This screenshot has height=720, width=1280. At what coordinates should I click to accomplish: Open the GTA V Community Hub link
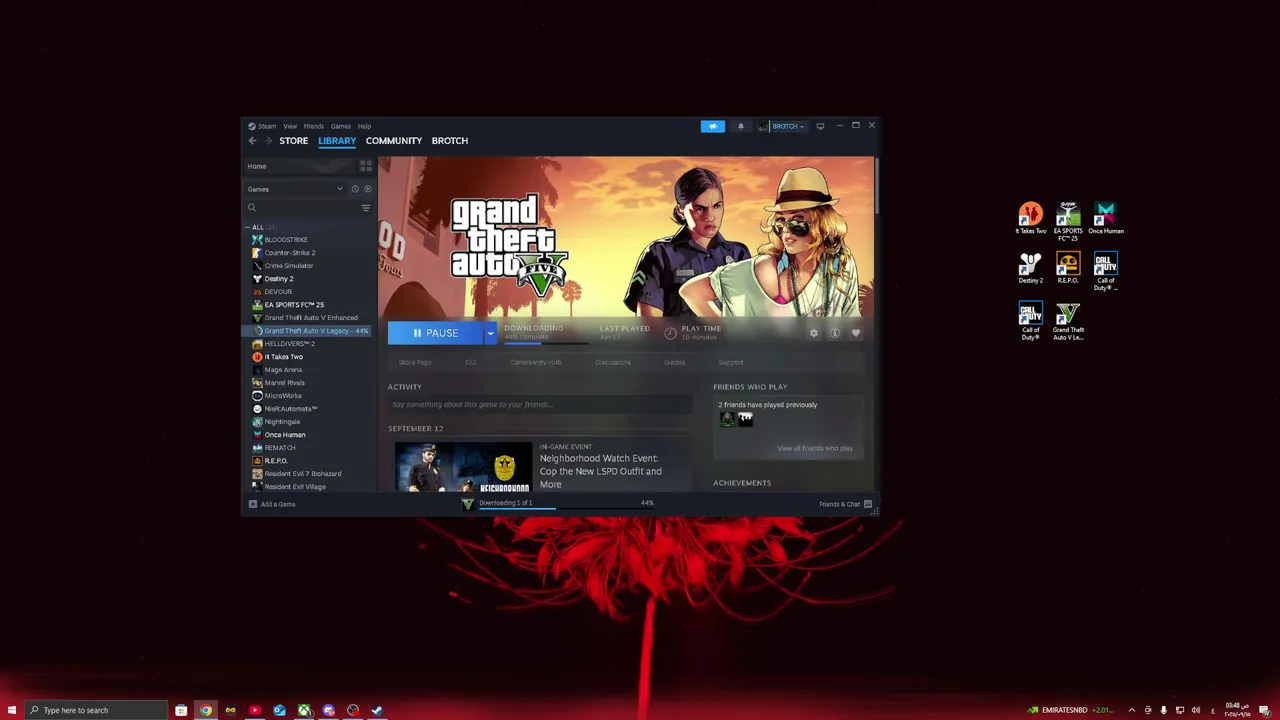(536, 362)
